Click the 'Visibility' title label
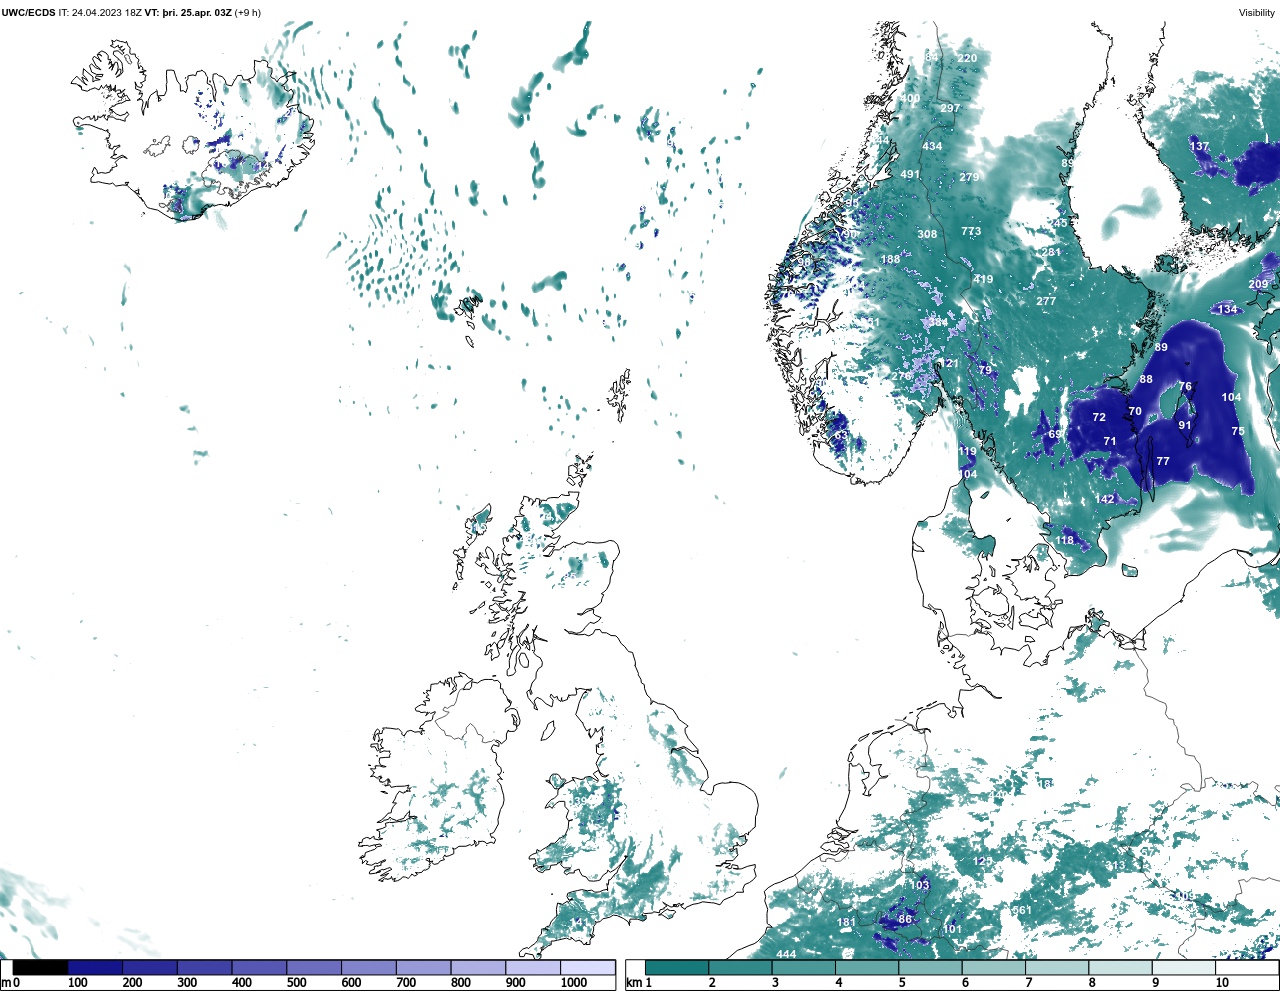Viewport: 1280px width, 991px height. (x=1256, y=13)
